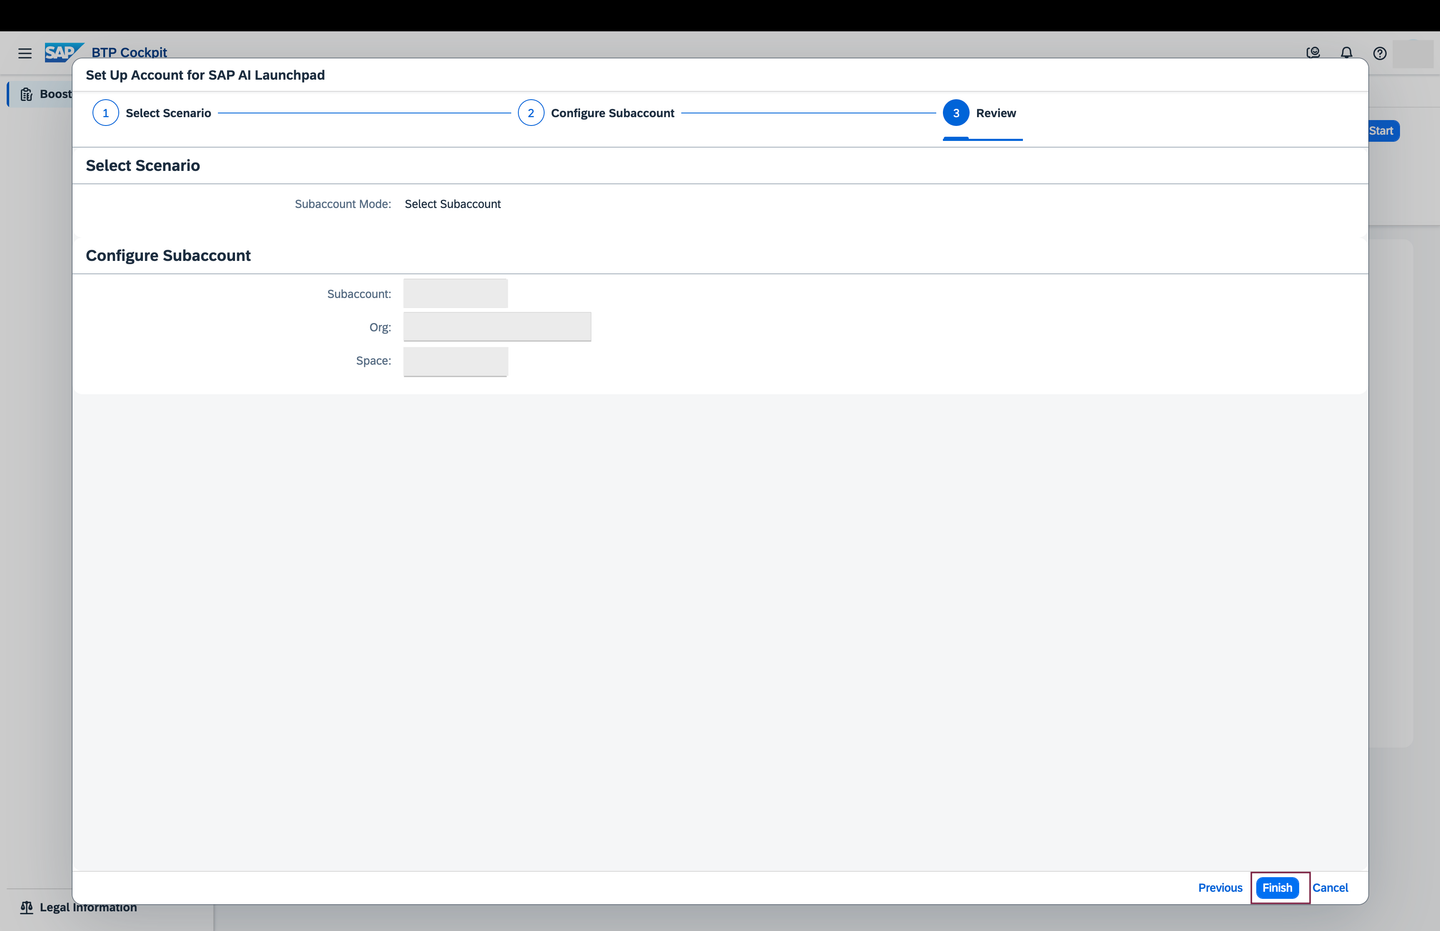The height and width of the screenshot is (931, 1440).
Task: Click the BTP Cockpit title
Action: (129, 53)
